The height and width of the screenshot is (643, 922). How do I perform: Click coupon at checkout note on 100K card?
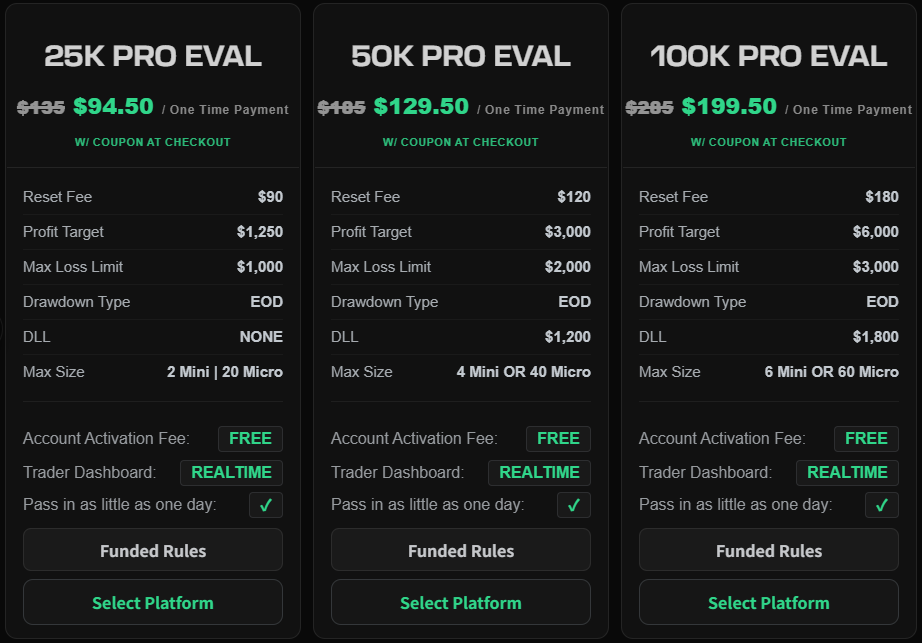click(x=769, y=142)
